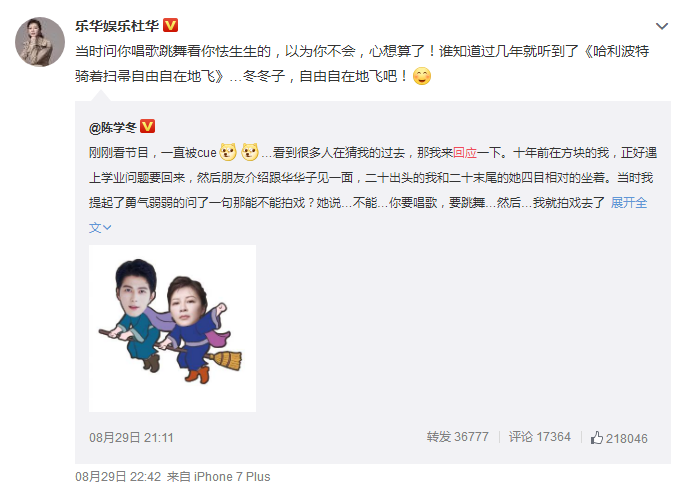Screen dimensions: 684x500
Task: Expand full text with 展开全文
Action: pyautogui.click(x=629, y=202)
